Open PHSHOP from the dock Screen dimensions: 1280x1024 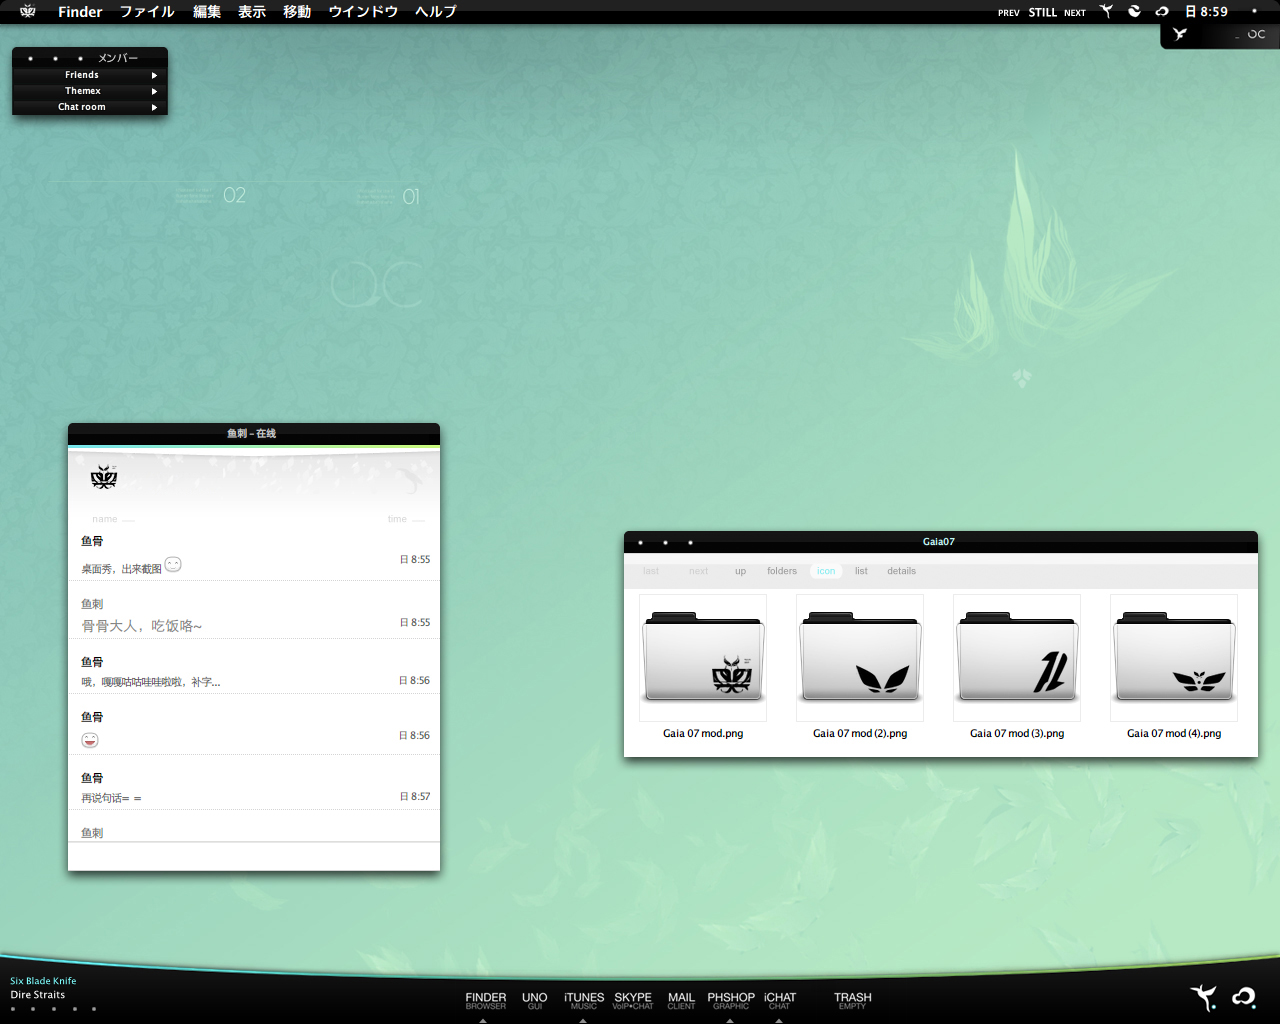(731, 1000)
